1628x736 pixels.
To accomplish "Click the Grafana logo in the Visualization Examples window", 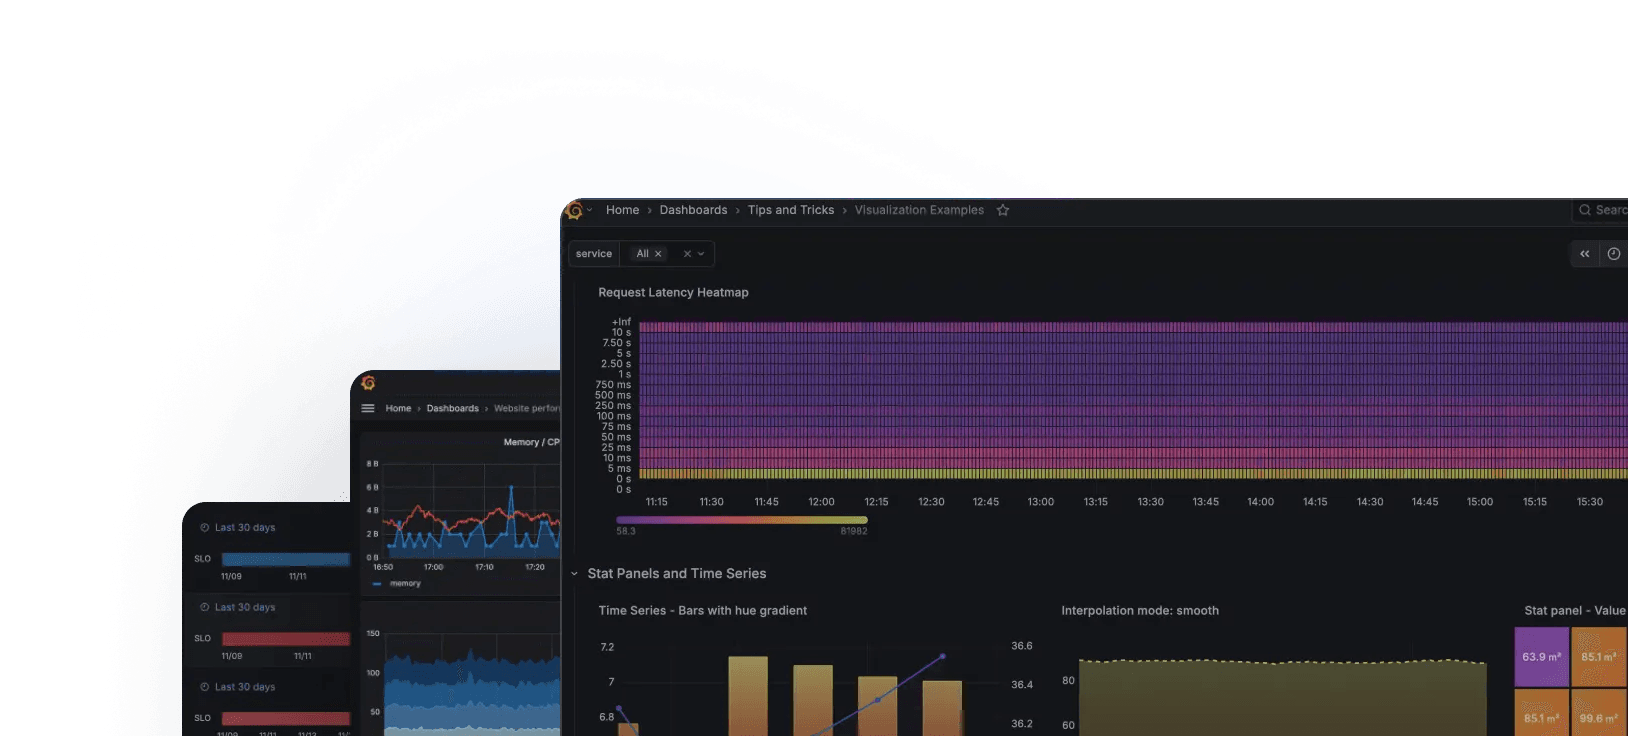I will pos(574,210).
